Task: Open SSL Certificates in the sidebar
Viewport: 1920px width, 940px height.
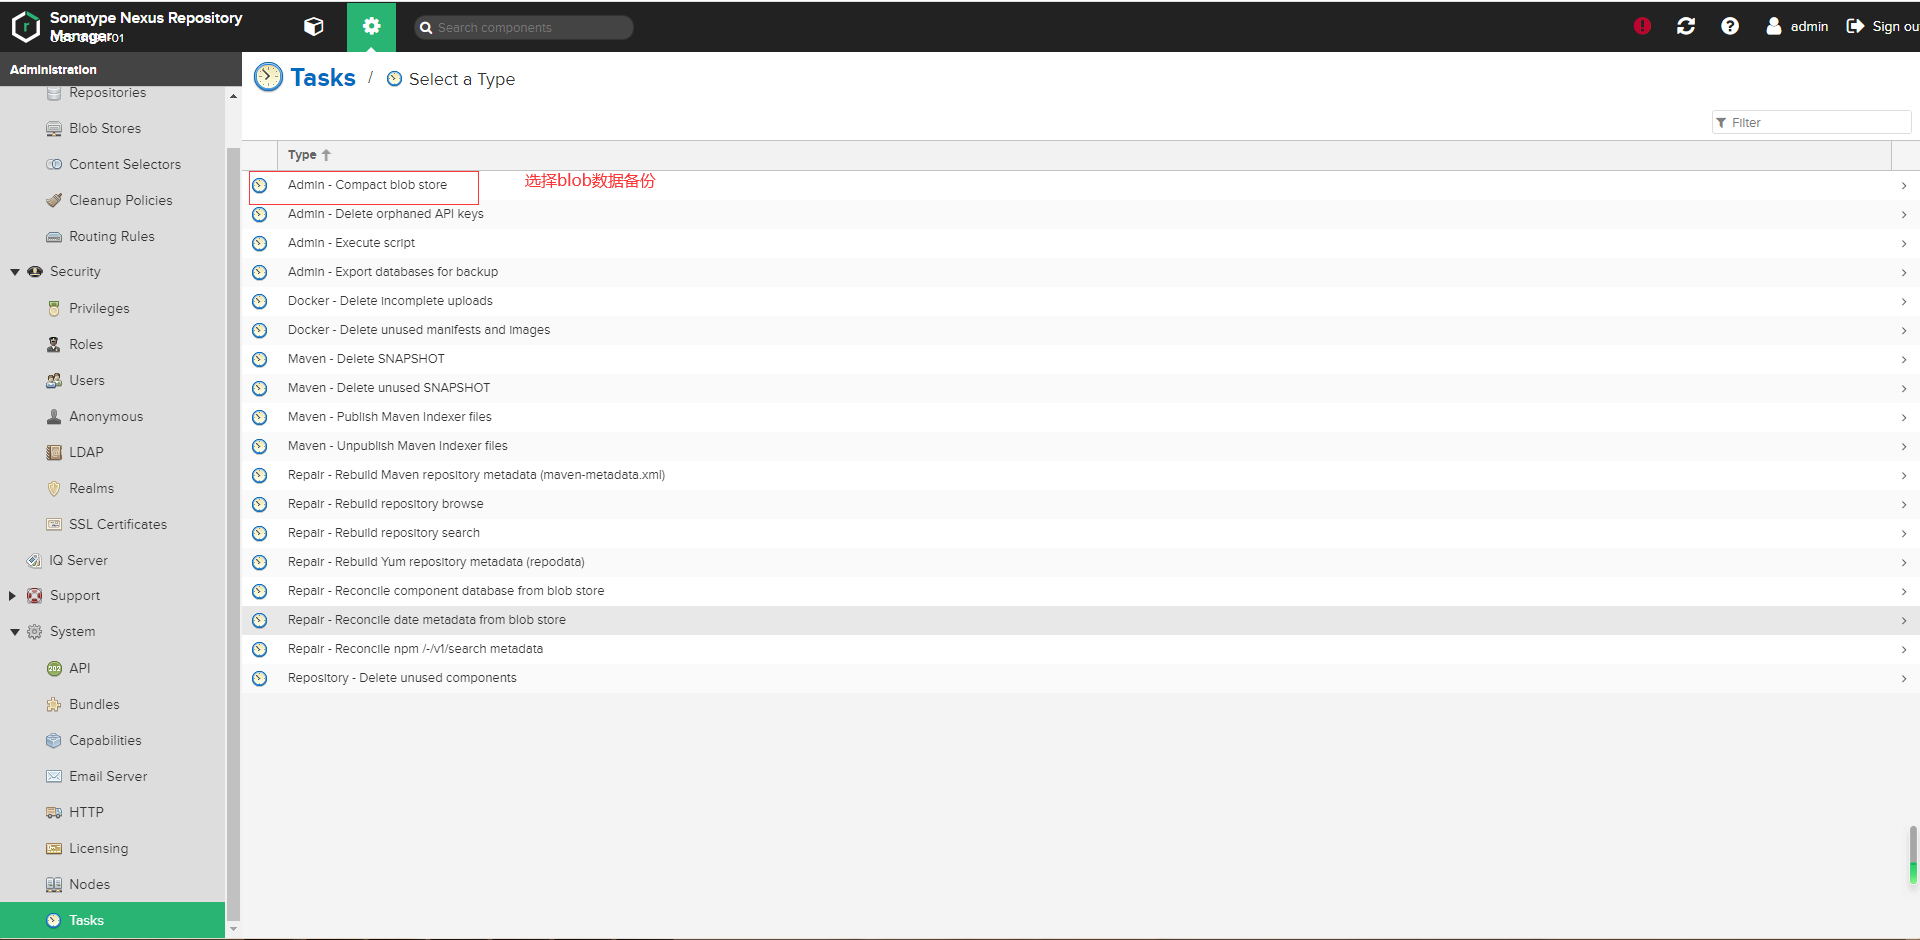Action: [x=118, y=524]
